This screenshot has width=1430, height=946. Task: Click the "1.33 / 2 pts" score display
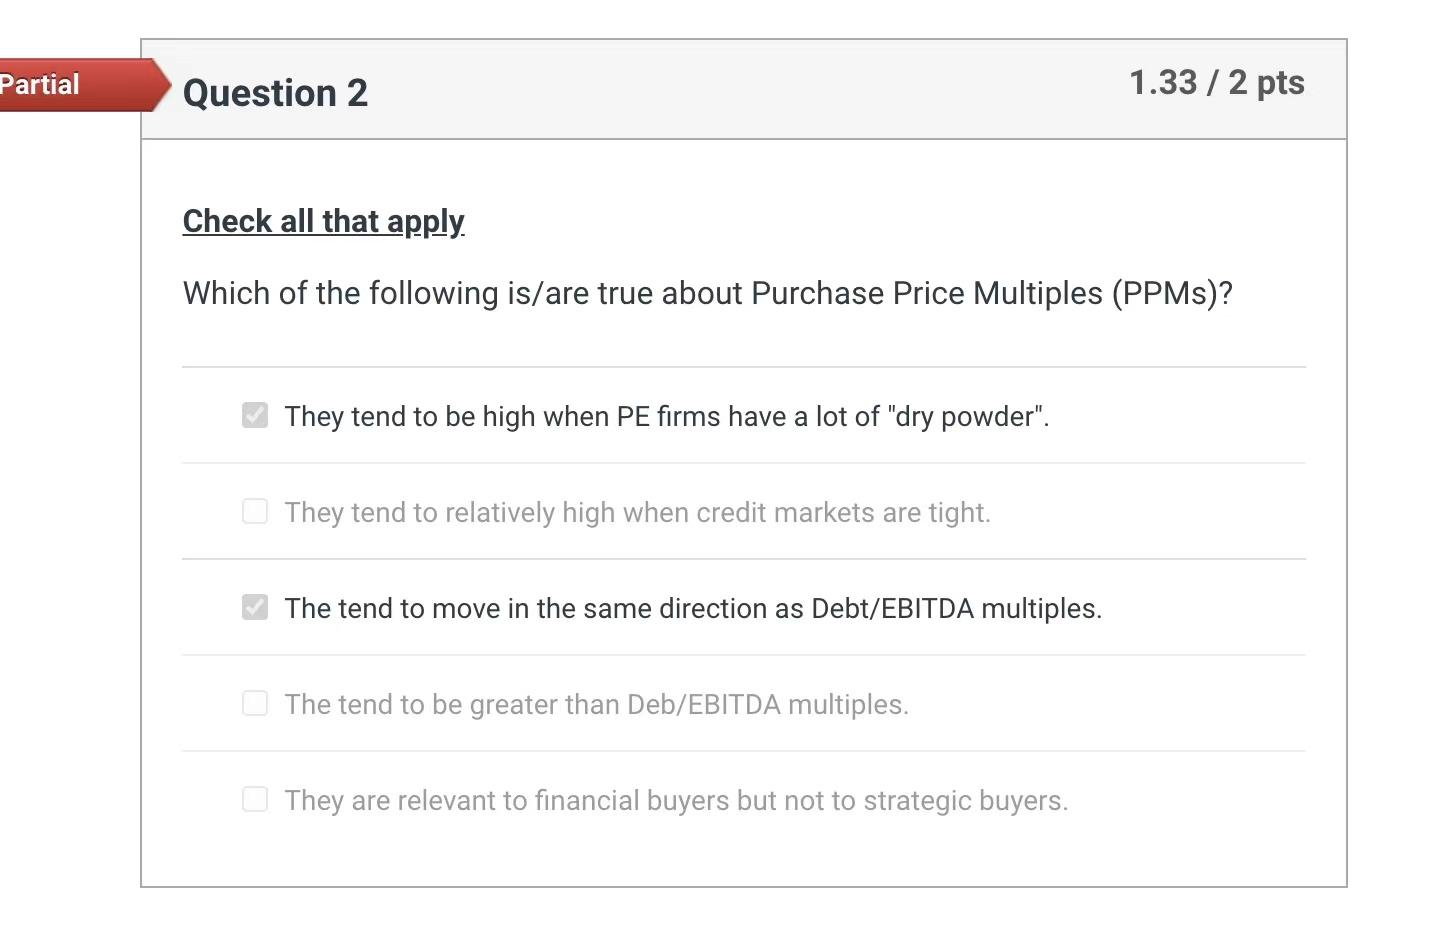(x=1216, y=82)
